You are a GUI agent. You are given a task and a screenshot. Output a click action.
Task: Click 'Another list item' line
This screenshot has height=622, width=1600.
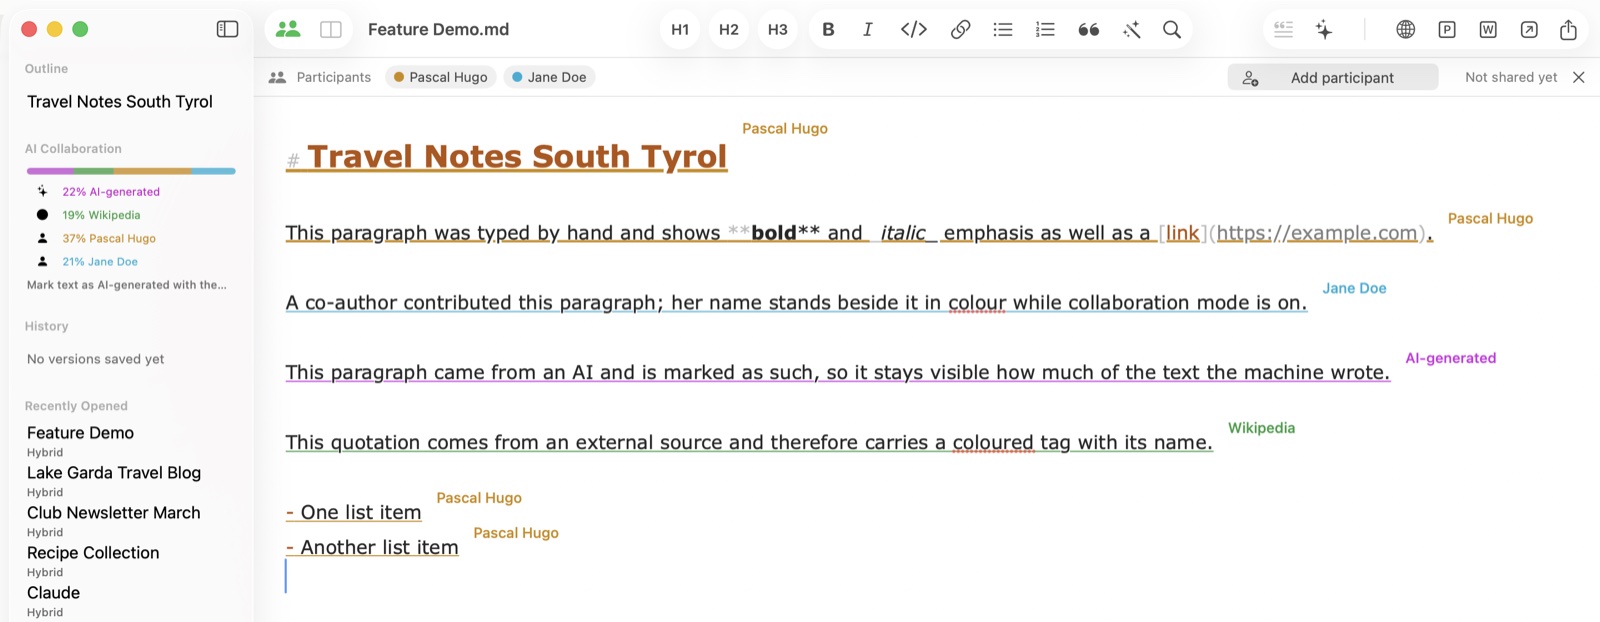(x=372, y=548)
